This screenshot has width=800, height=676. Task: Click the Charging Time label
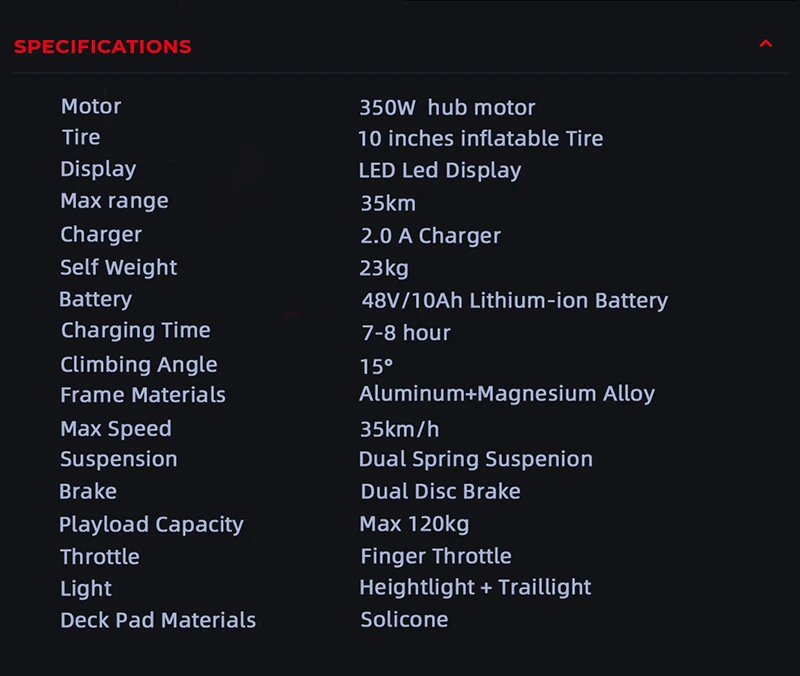pos(135,330)
